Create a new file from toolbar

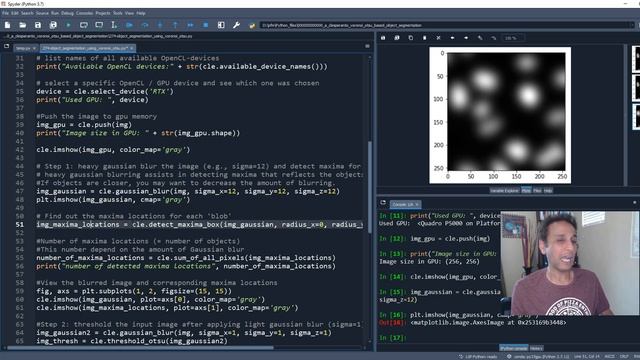(x=7, y=25)
